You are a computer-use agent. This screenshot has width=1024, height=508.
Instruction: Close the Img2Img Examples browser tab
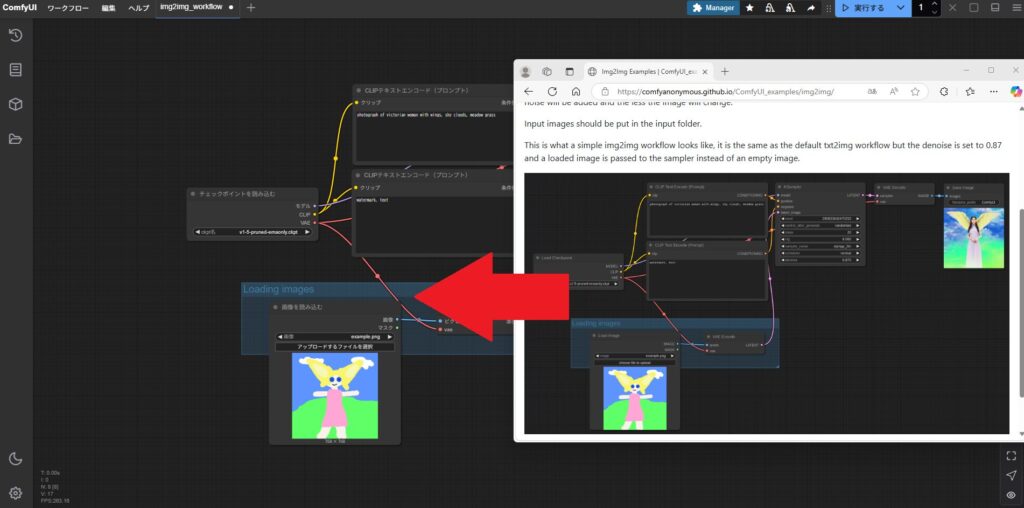pos(705,72)
